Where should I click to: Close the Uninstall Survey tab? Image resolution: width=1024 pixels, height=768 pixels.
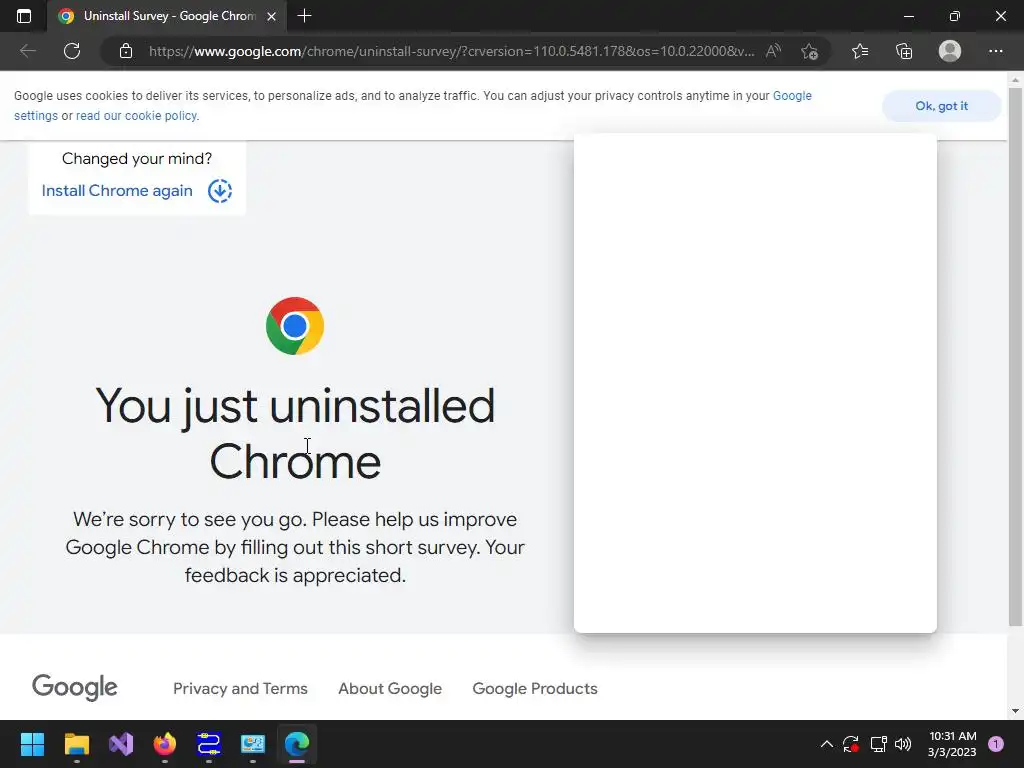point(272,16)
